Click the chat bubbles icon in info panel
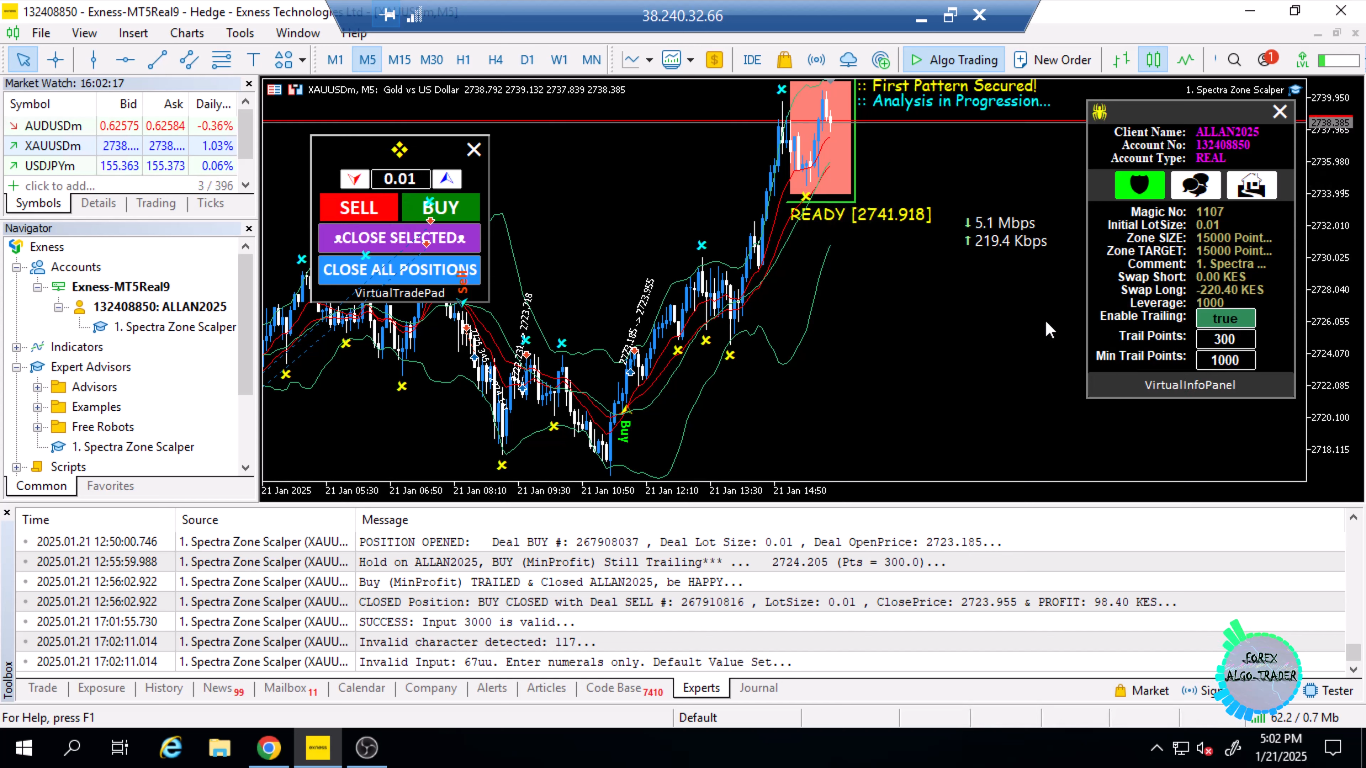The image size is (1366, 768). 1195,185
